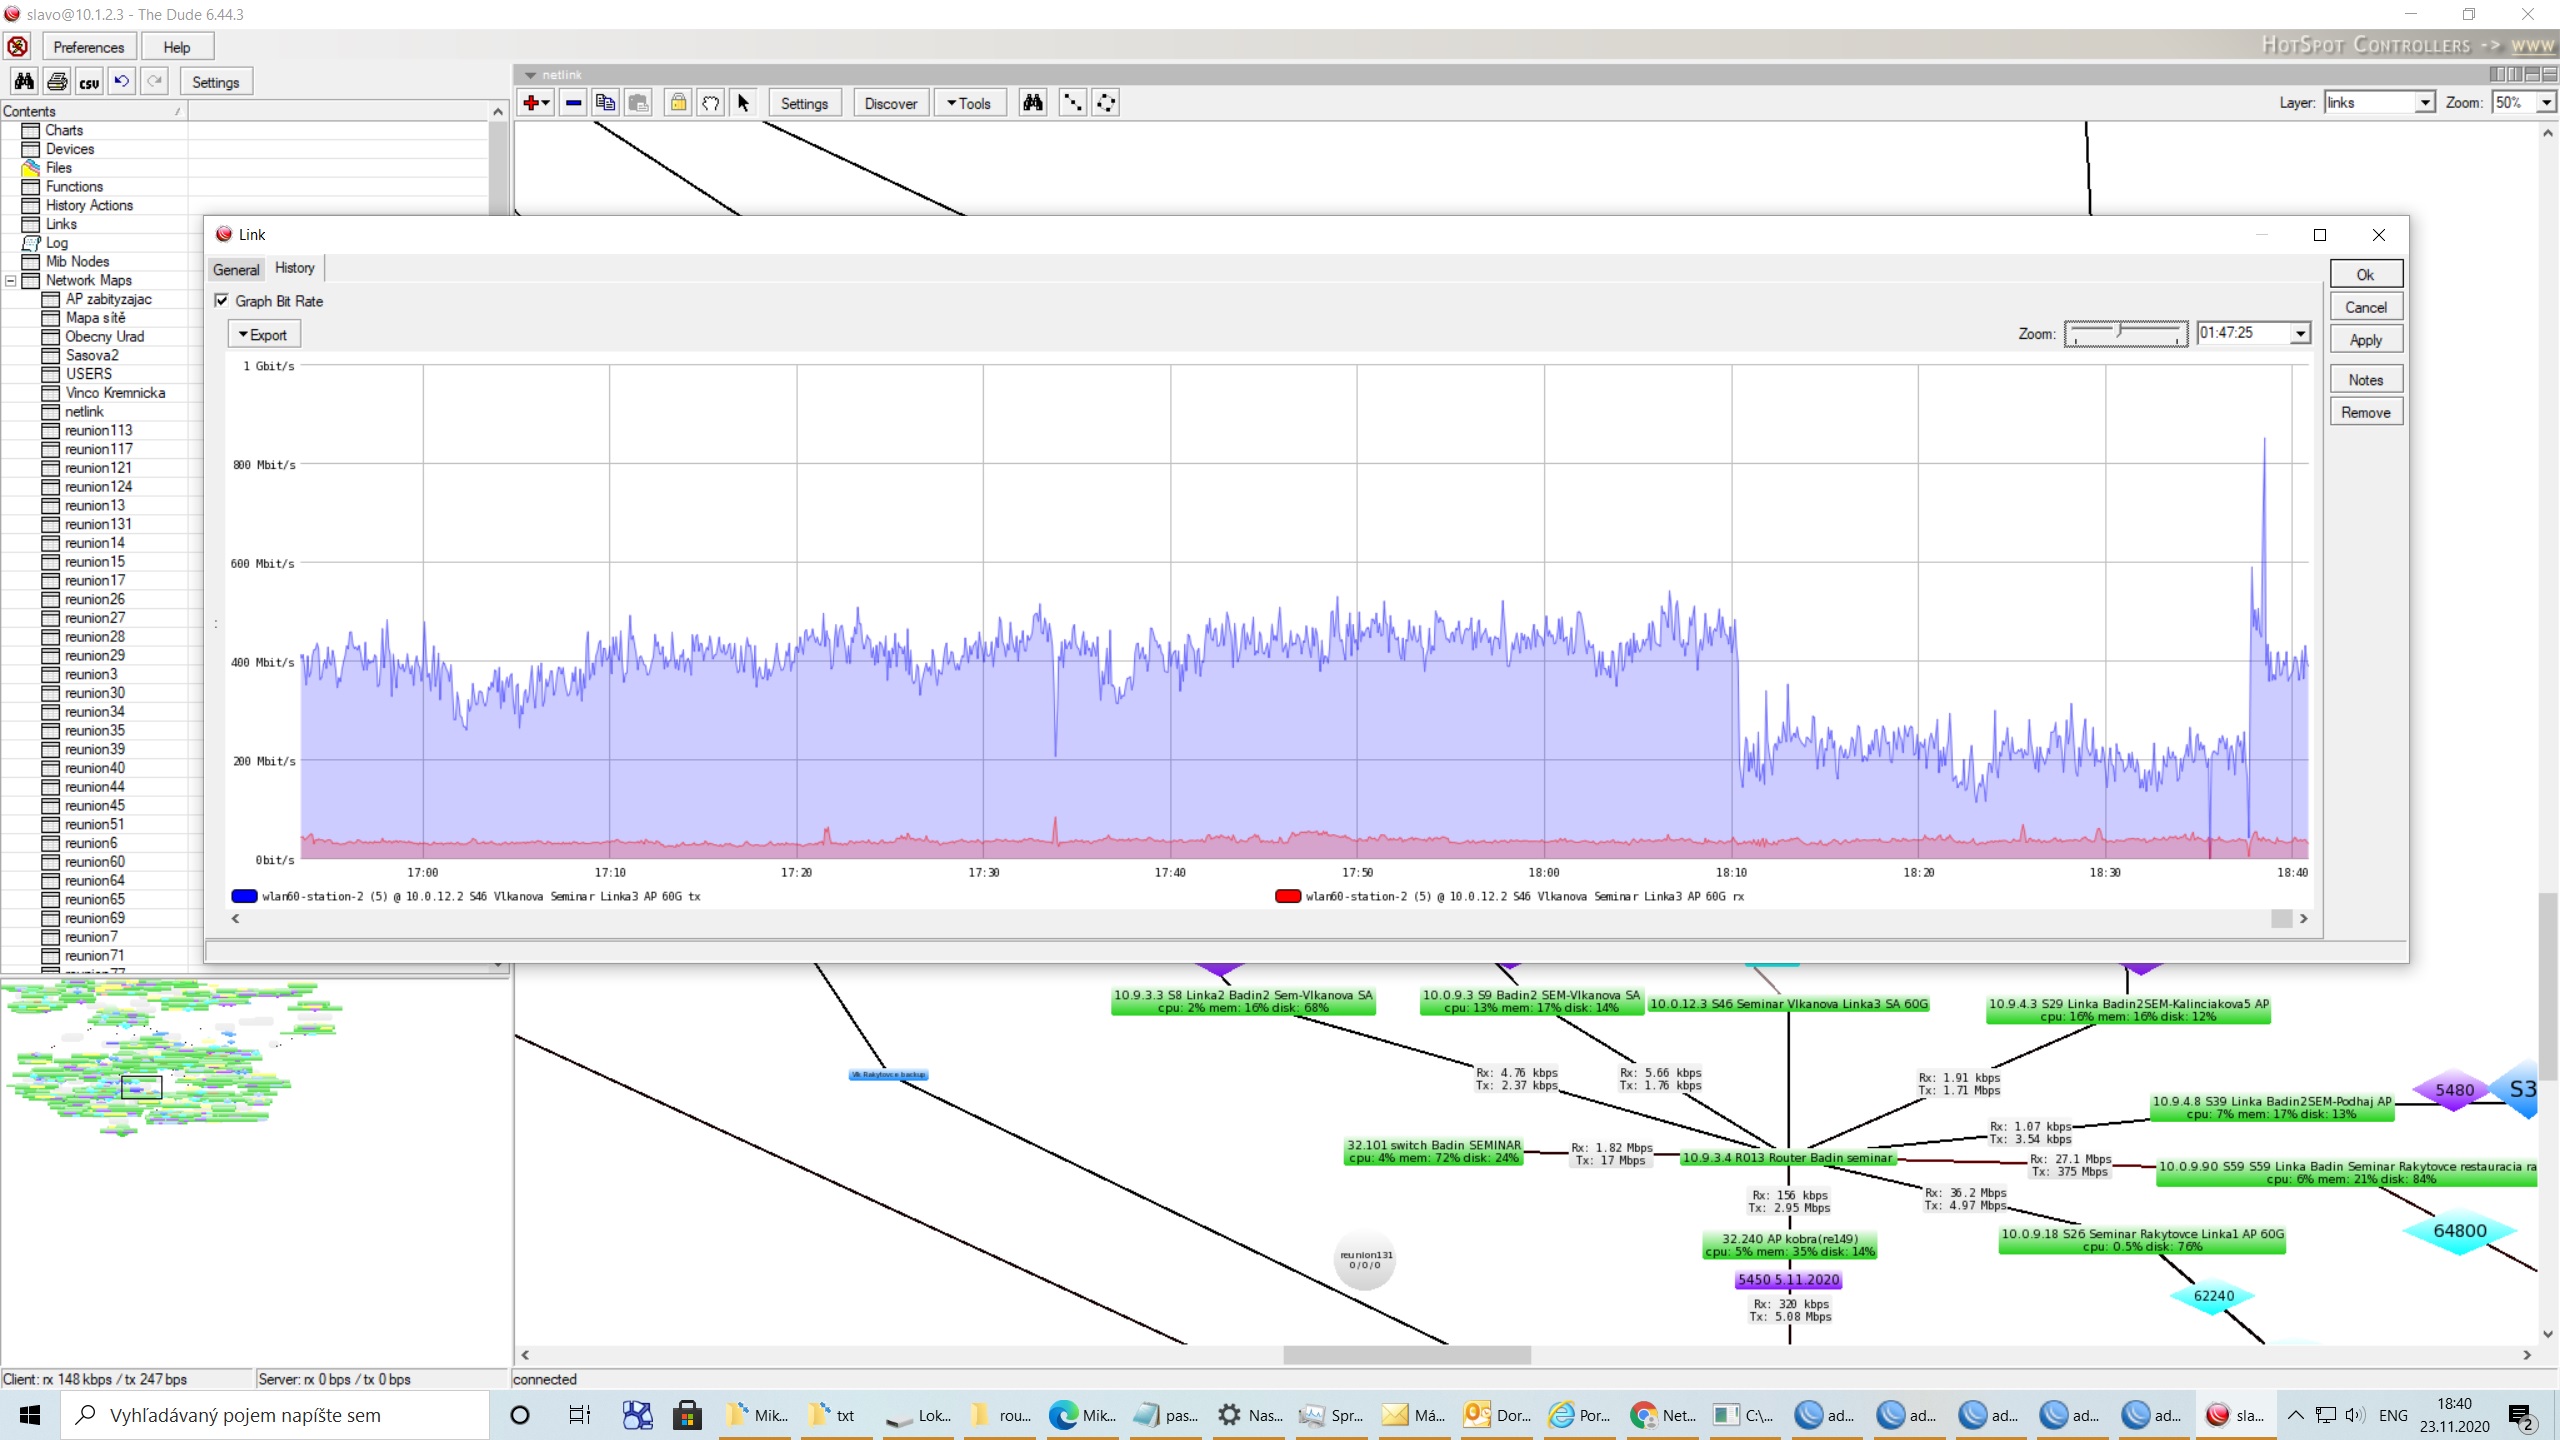Activate the pan hand tool
The height and width of the screenshot is (1440, 2560).
tap(710, 103)
